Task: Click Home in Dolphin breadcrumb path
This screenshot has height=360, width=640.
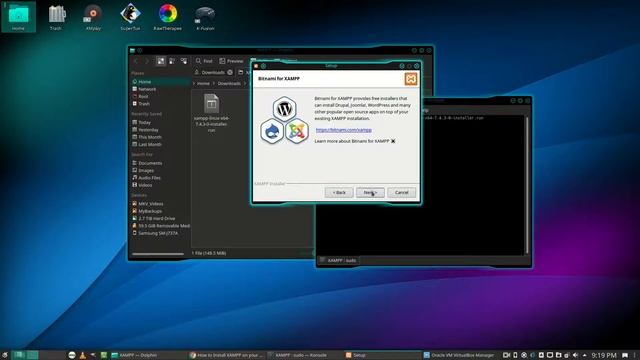Action: point(203,83)
